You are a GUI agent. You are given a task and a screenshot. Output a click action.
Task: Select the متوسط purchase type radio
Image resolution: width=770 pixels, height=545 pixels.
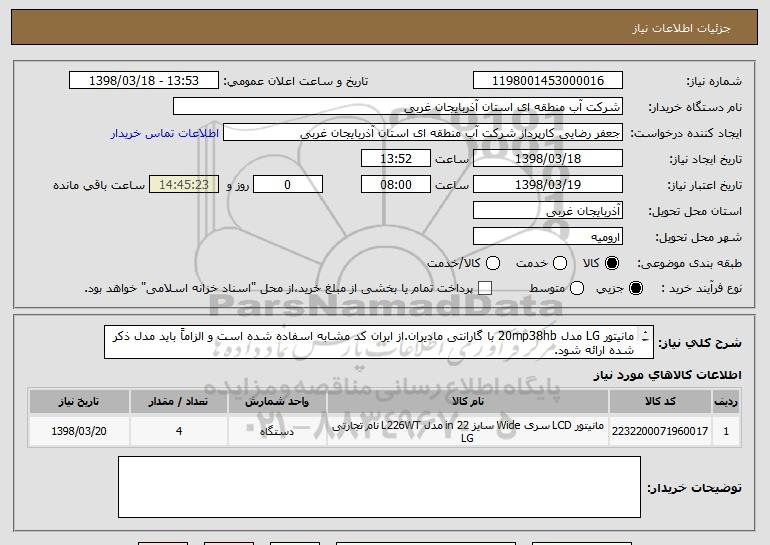pos(577,289)
